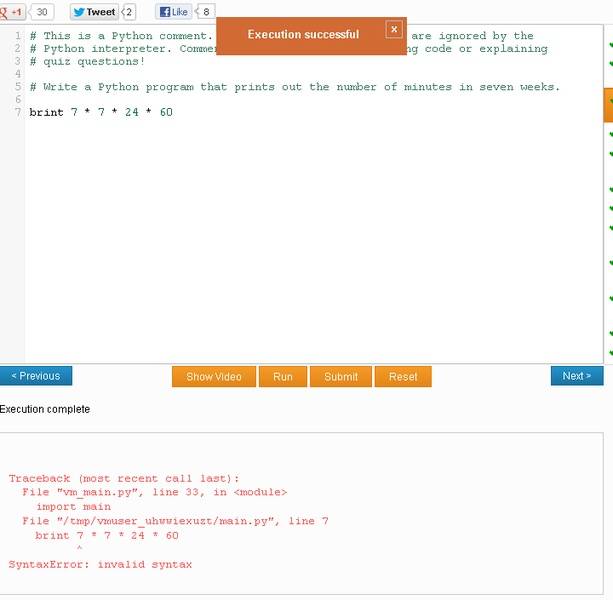Close the Execution successful notification
The width and height of the screenshot is (613, 600).
tap(394, 29)
